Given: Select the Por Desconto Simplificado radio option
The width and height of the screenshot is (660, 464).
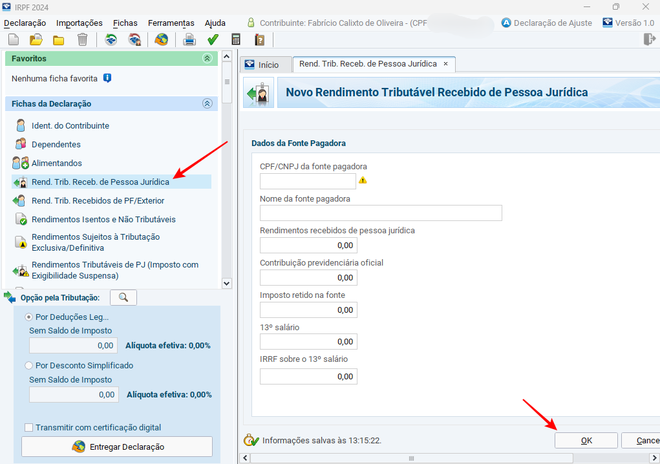Looking at the screenshot, I should (x=29, y=365).
